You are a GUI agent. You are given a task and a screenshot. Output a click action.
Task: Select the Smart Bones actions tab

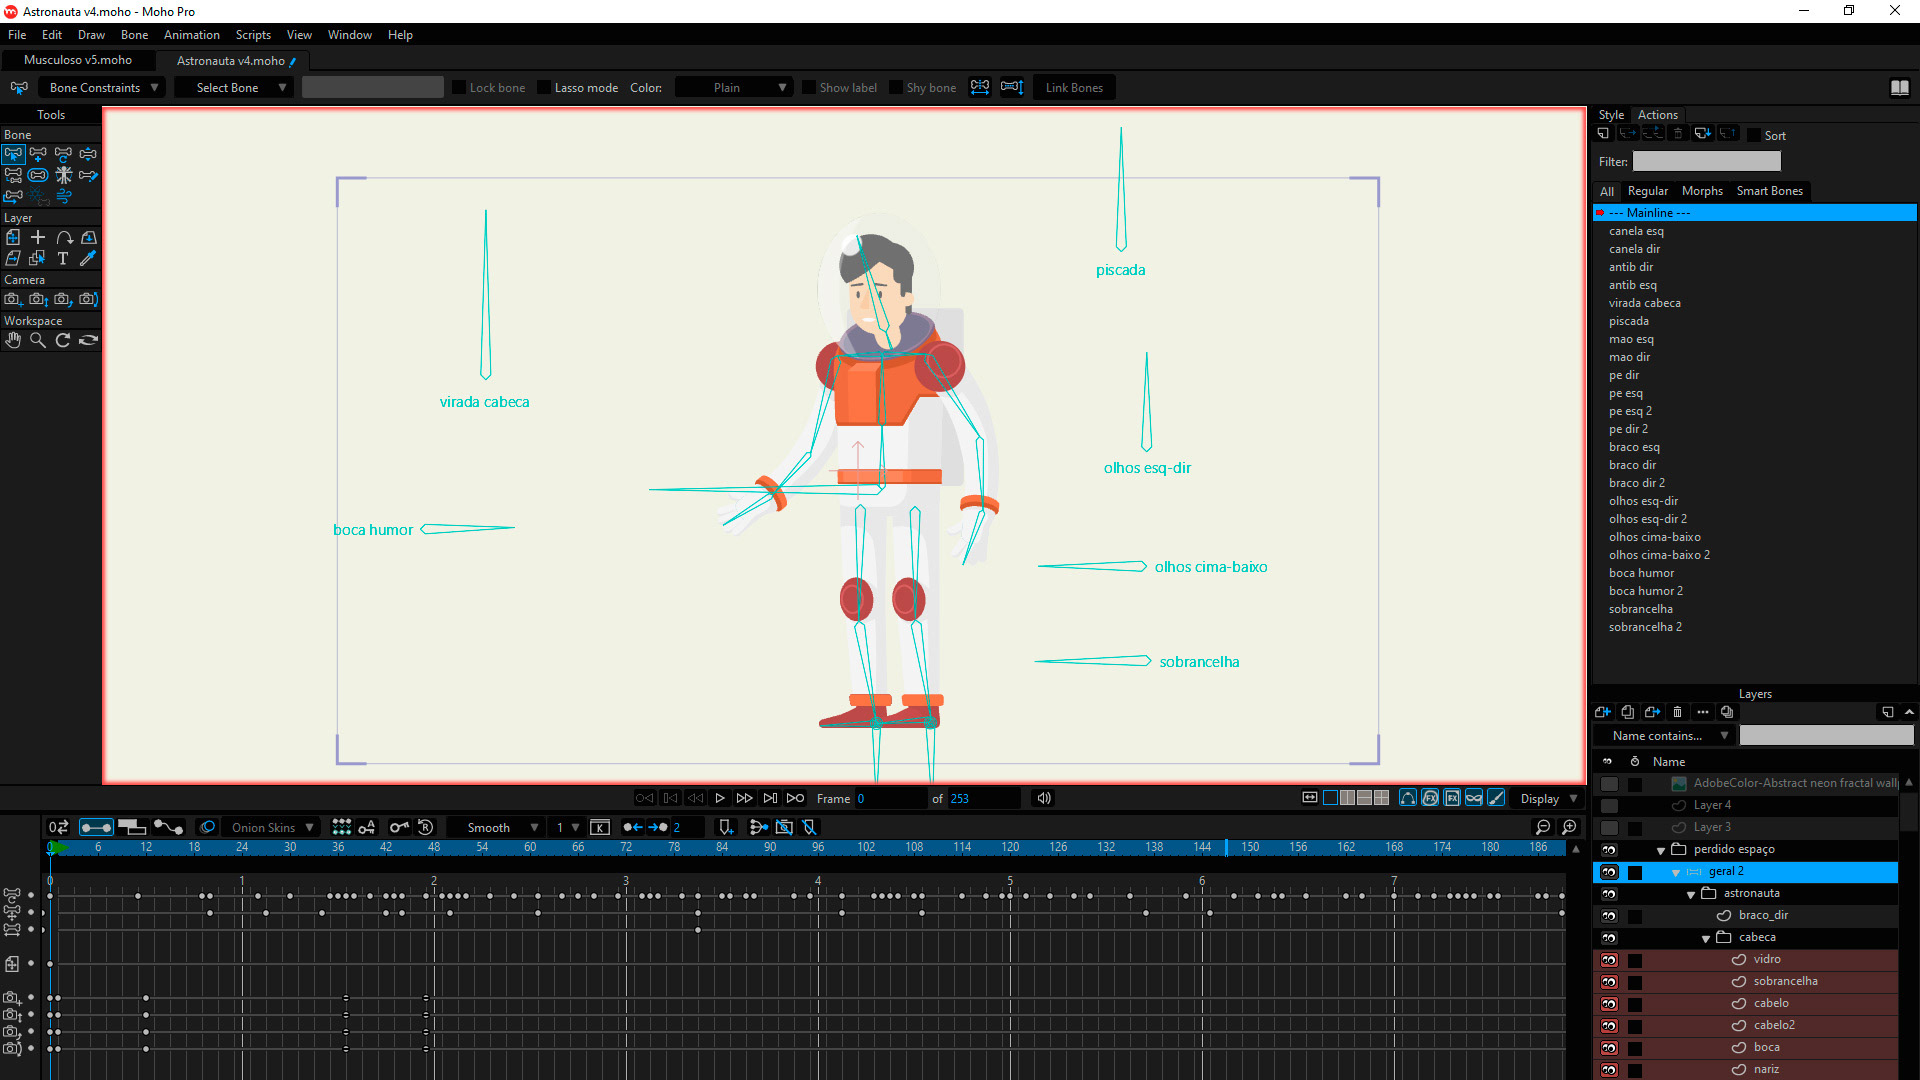(x=1769, y=191)
